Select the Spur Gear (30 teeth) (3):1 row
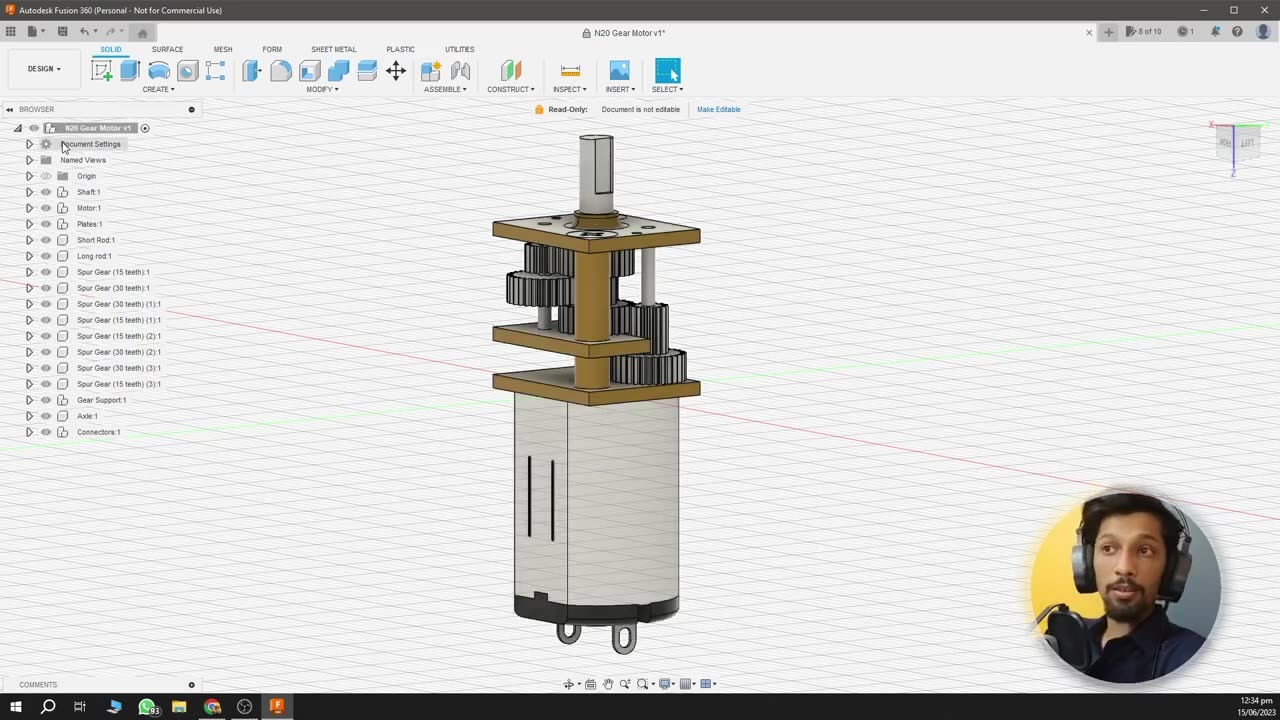This screenshot has height=720, width=1280. tap(118, 368)
